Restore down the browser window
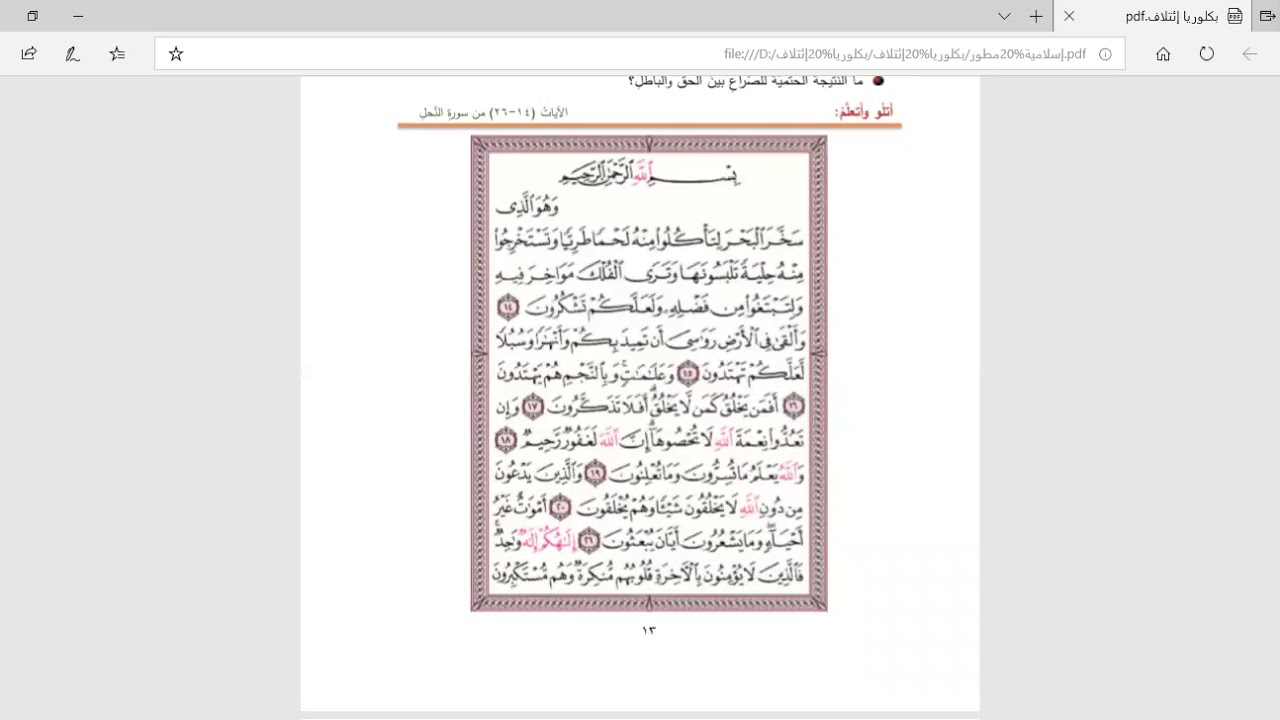Image resolution: width=1280 pixels, height=720 pixels. click(x=32, y=16)
